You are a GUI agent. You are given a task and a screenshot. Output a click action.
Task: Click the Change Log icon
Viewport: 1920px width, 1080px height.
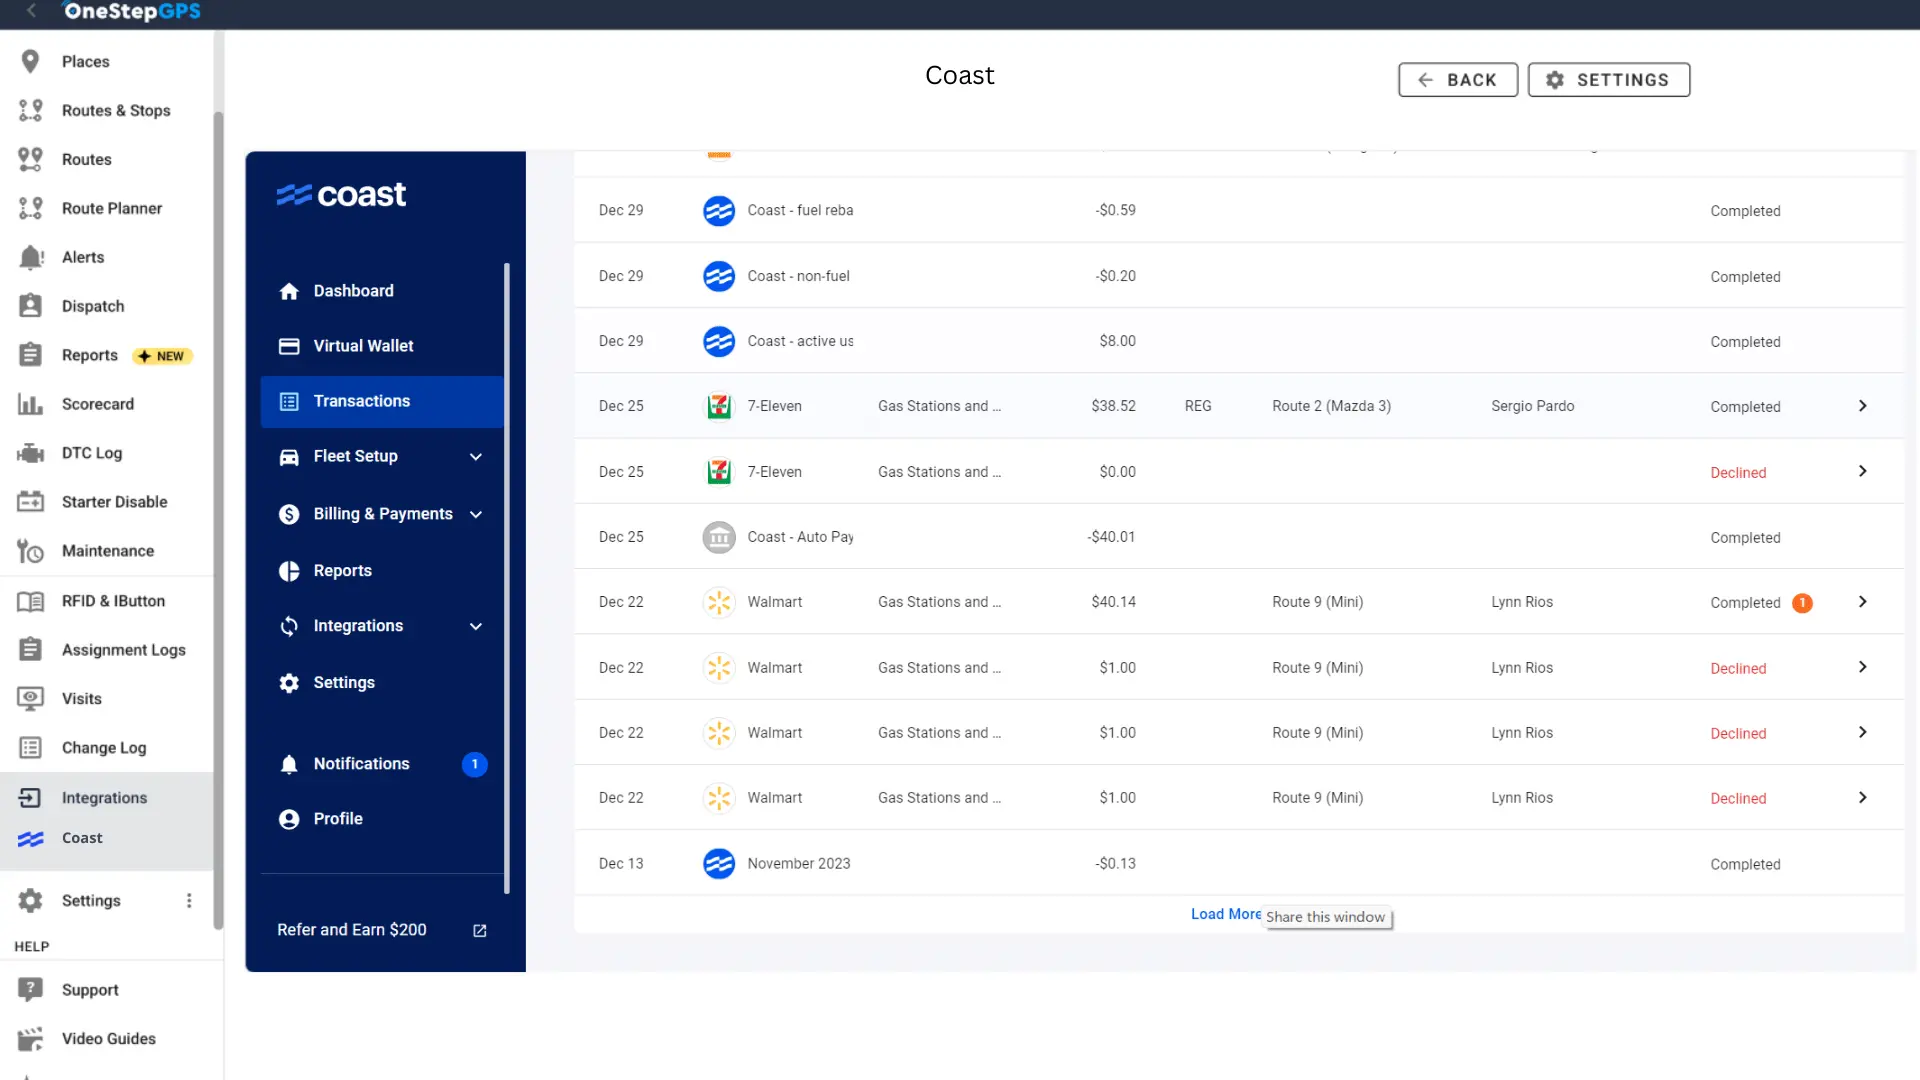coord(30,748)
